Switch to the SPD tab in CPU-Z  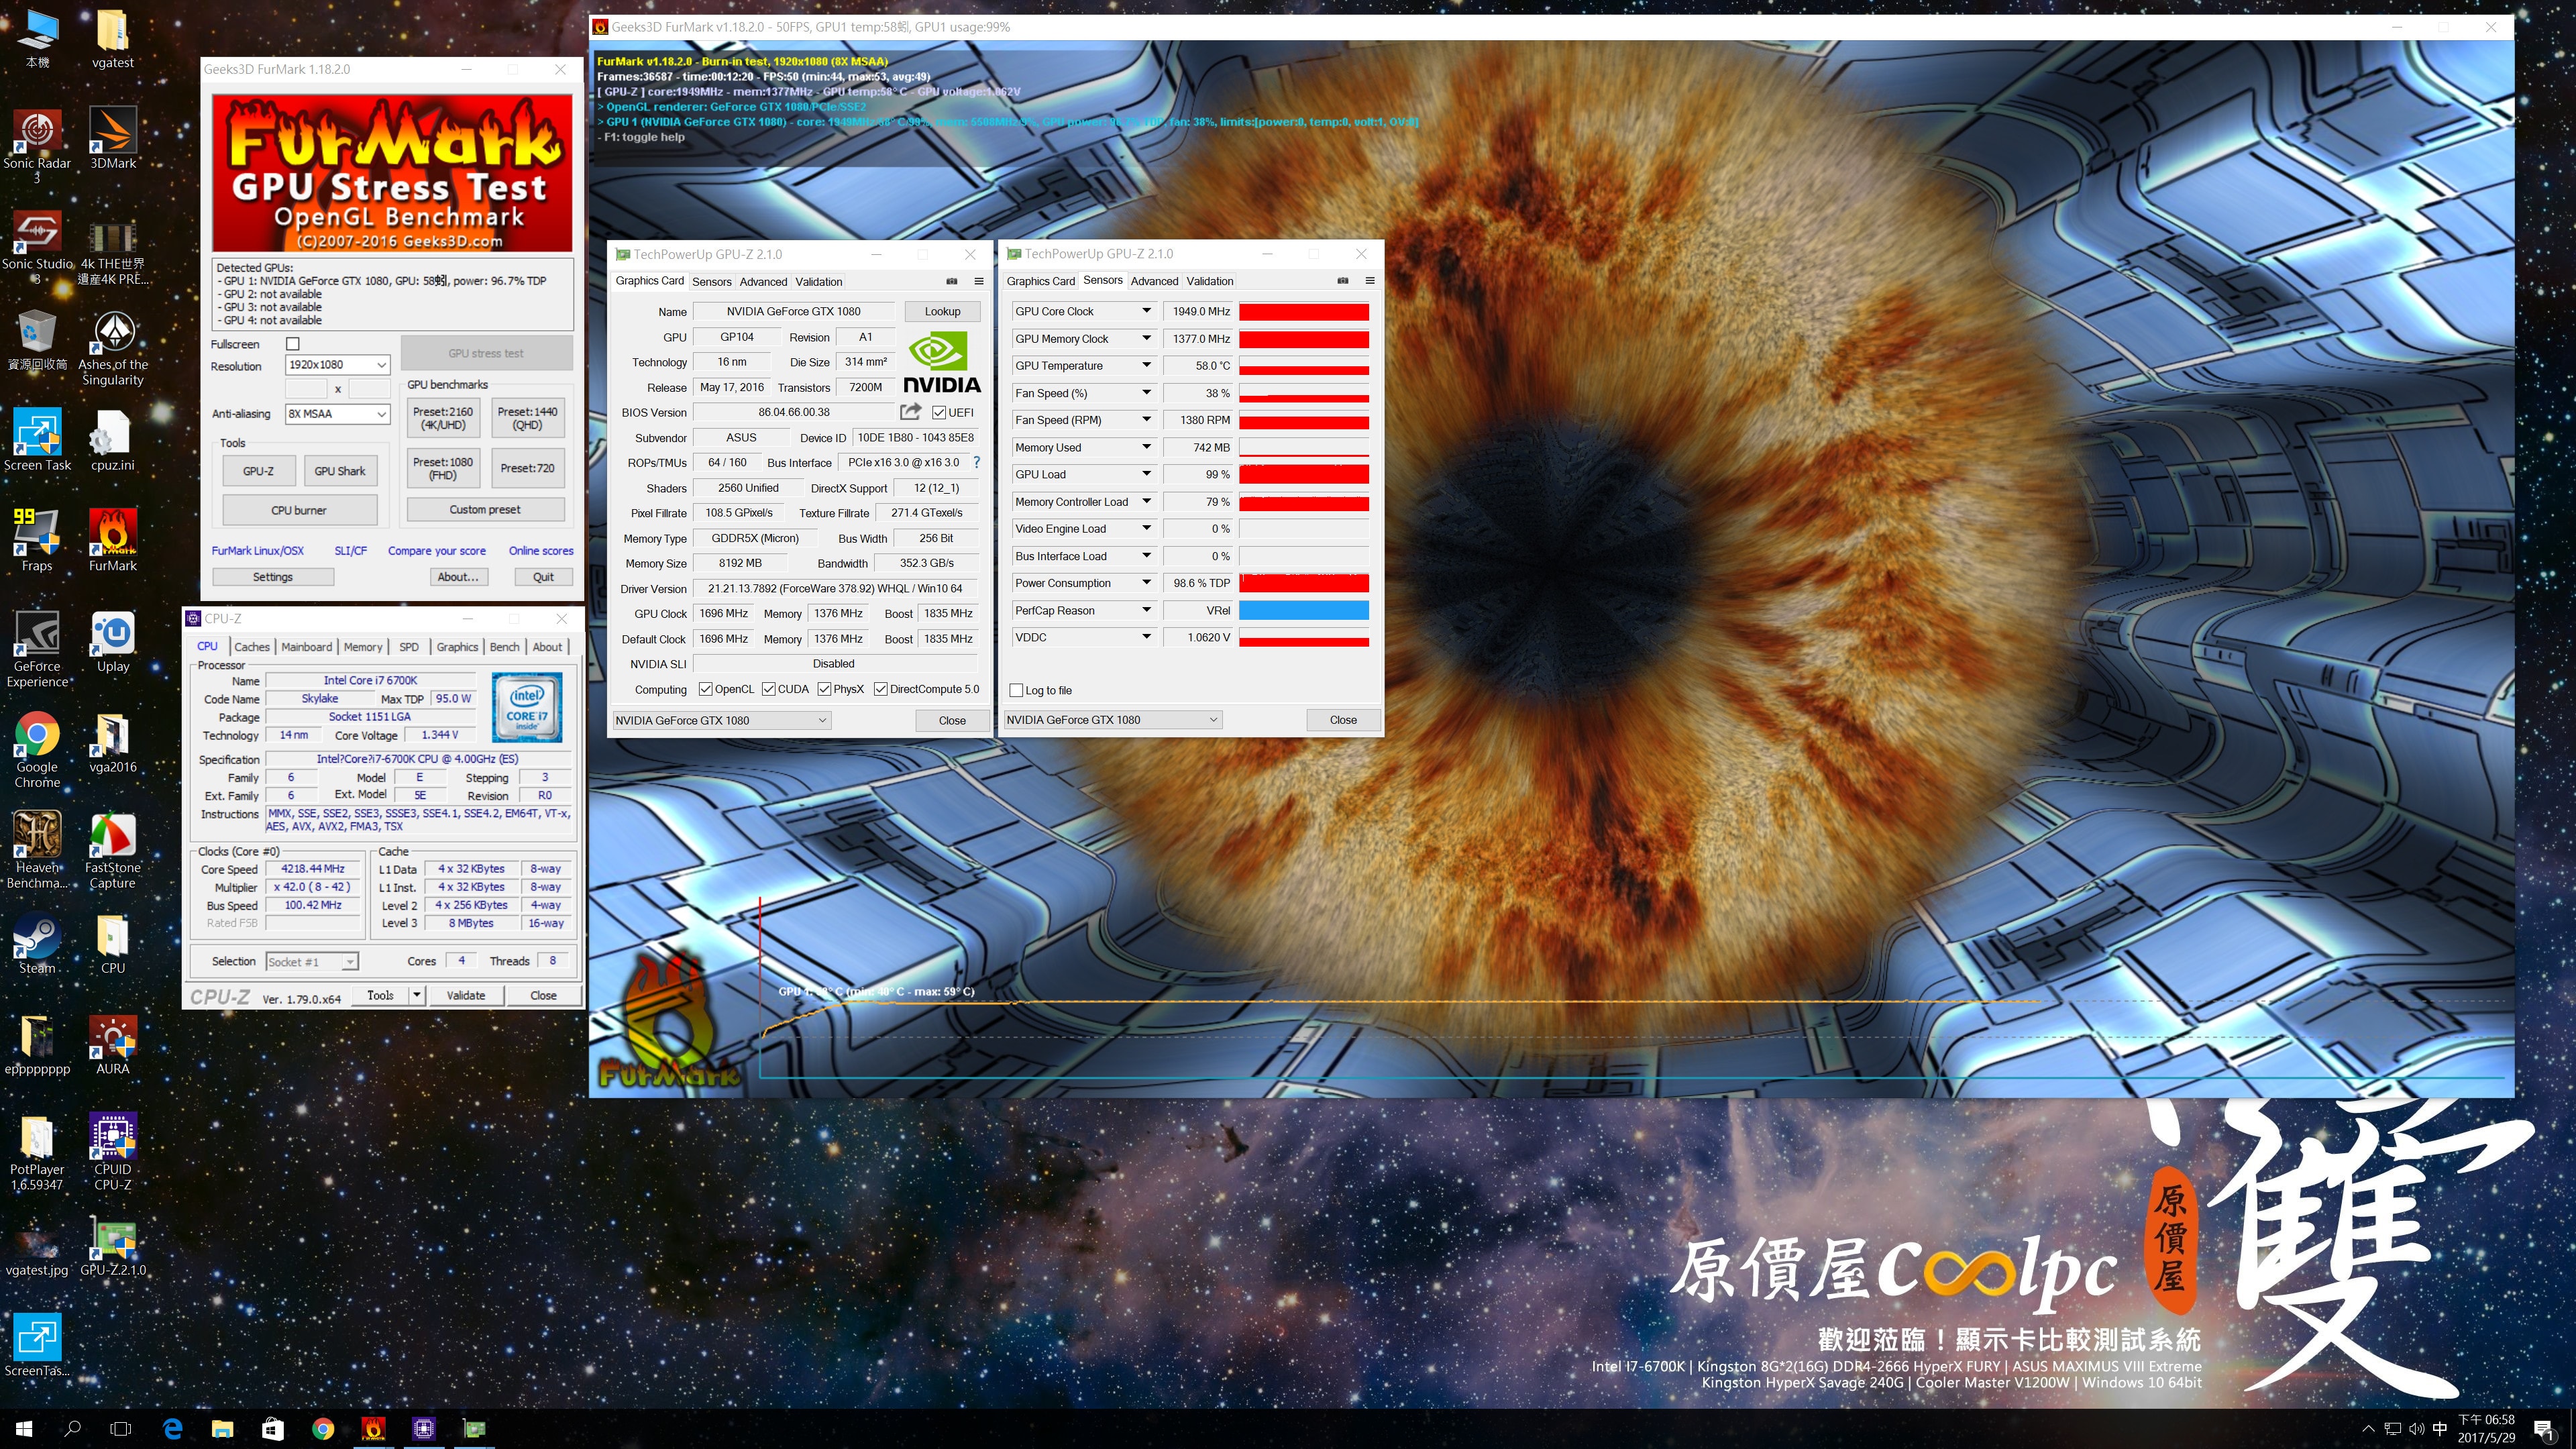tap(409, 647)
